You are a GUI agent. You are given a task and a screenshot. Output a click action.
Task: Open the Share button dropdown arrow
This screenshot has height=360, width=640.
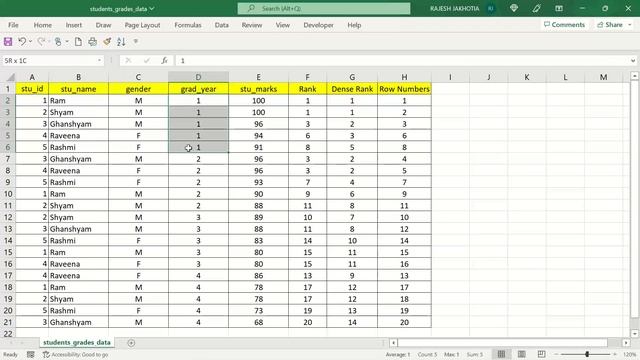click(x=629, y=25)
